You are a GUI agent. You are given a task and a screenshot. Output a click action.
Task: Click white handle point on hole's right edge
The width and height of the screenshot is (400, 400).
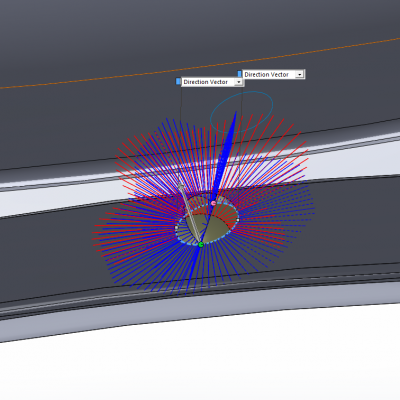click(238, 220)
